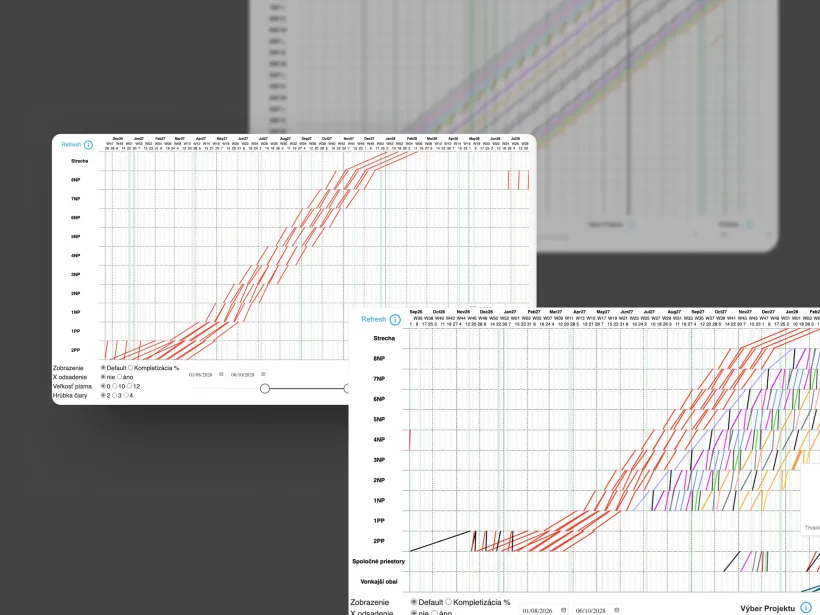The height and width of the screenshot is (615, 820).
Task: Select Default view in the lower window
Action: (416, 602)
